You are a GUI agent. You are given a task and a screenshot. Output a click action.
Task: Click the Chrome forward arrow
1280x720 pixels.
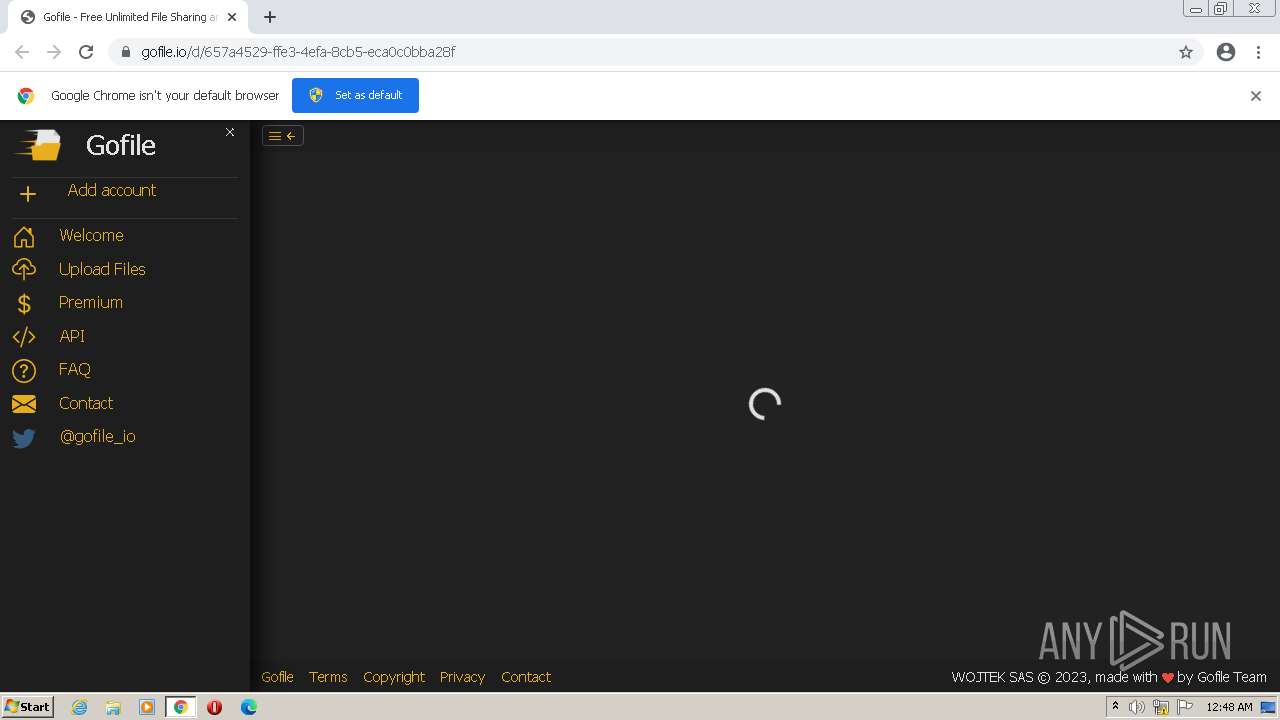pos(54,52)
